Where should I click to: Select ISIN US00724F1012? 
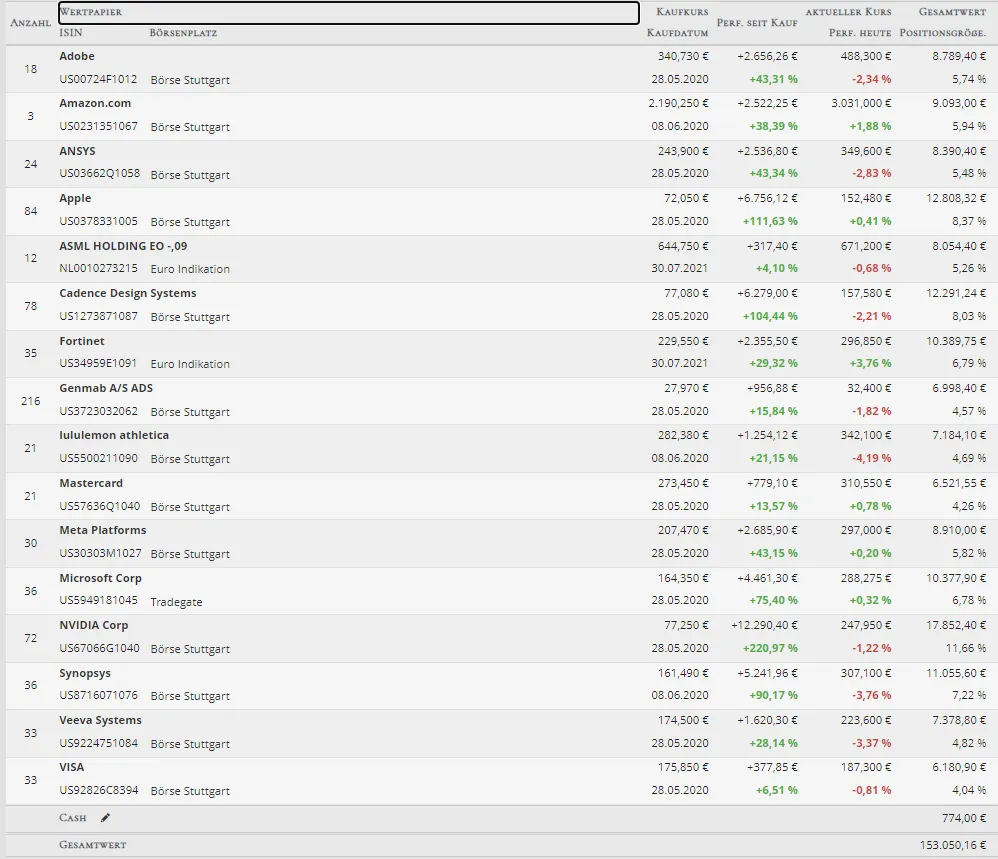point(98,79)
